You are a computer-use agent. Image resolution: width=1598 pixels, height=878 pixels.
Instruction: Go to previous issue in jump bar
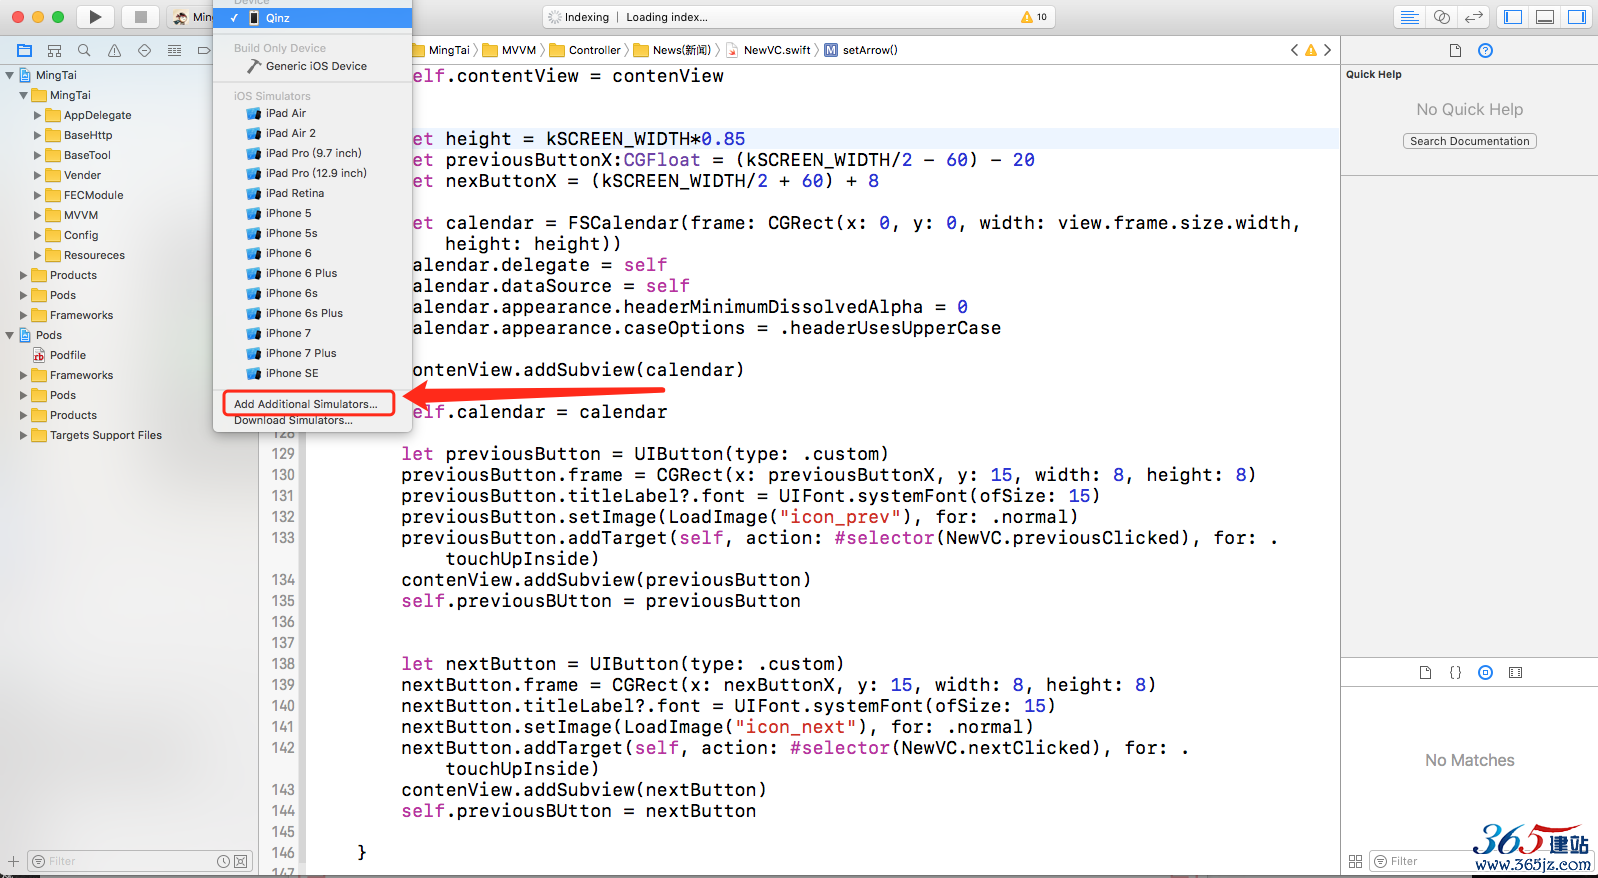(1294, 50)
